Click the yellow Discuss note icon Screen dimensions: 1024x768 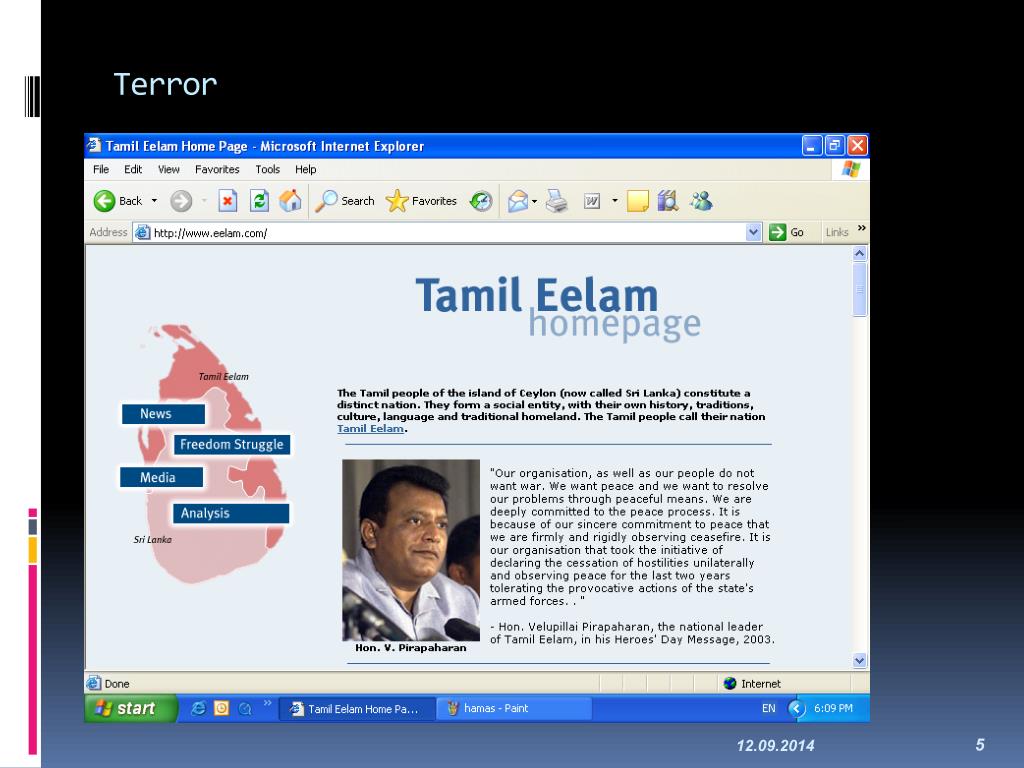coord(637,201)
